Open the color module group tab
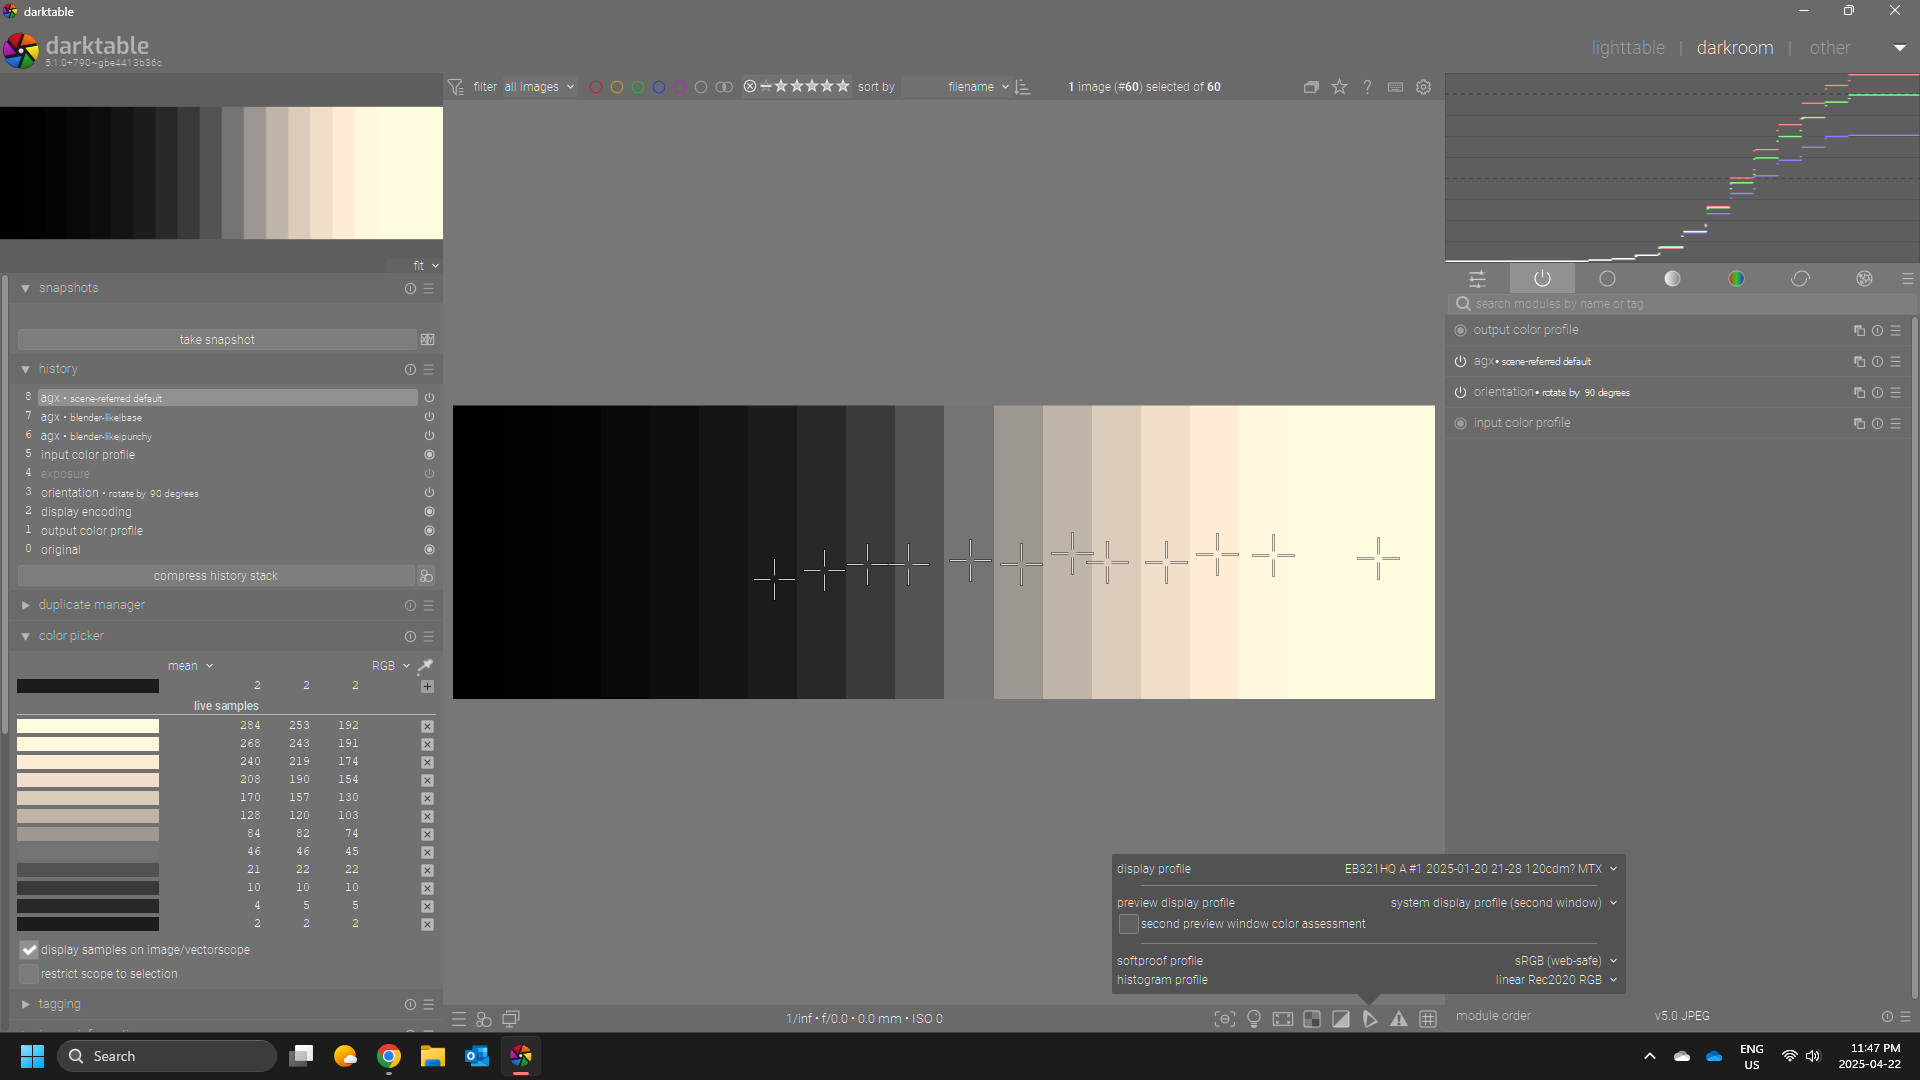 1736,279
